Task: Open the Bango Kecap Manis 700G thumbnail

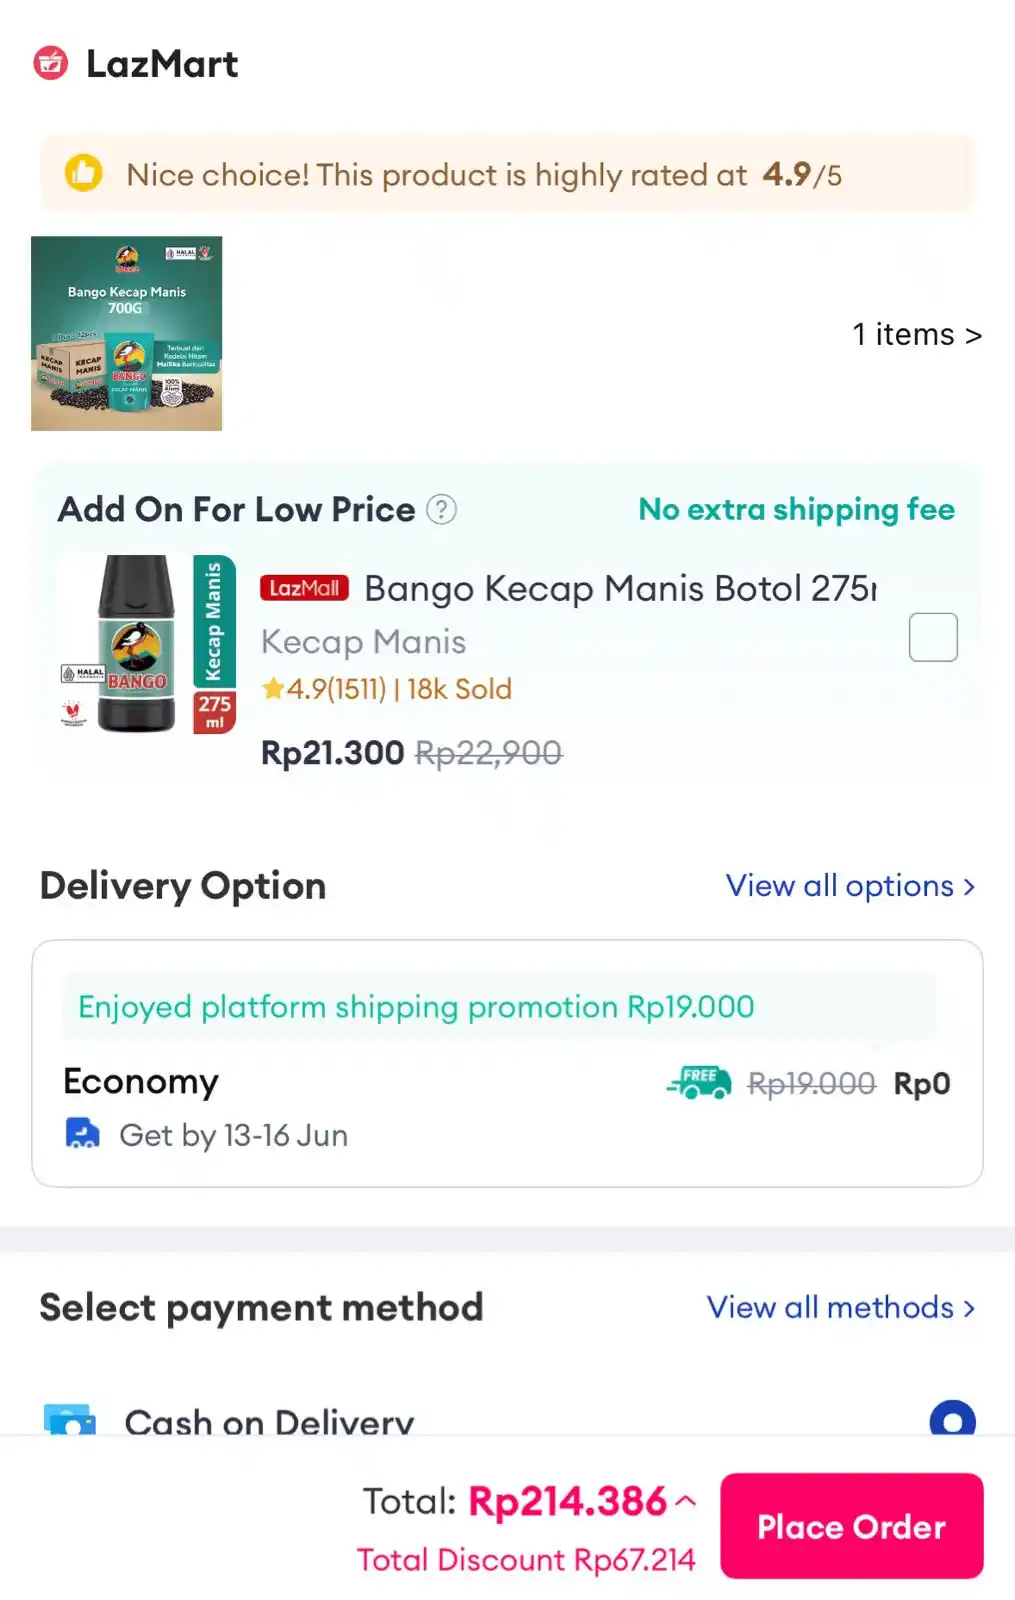Action: [127, 334]
